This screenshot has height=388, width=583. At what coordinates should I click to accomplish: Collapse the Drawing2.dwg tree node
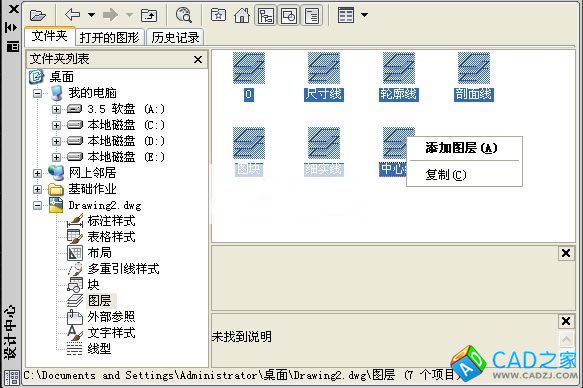[37, 205]
